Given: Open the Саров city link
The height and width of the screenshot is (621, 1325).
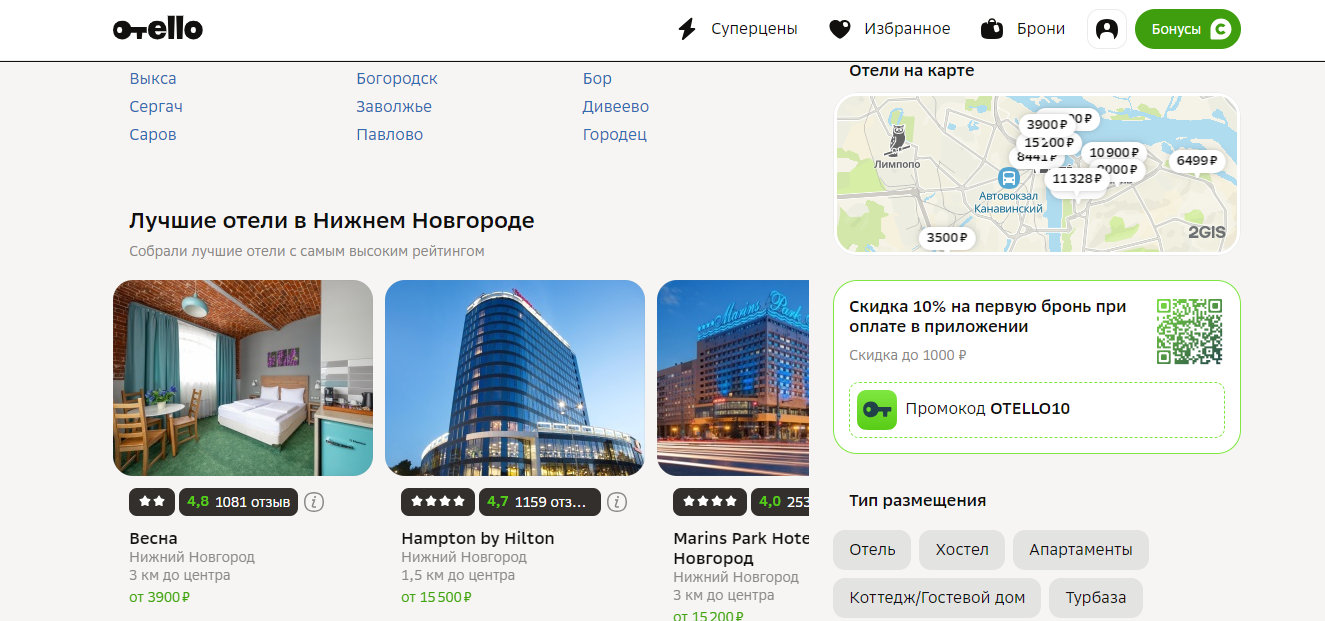Looking at the screenshot, I should point(153,135).
